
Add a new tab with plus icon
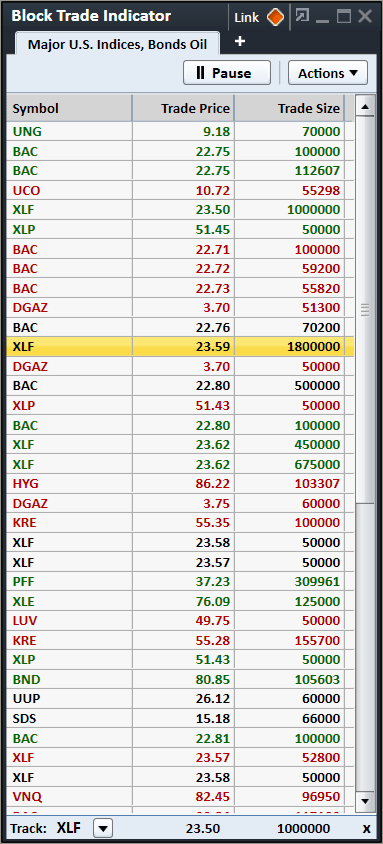click(240, 41)
